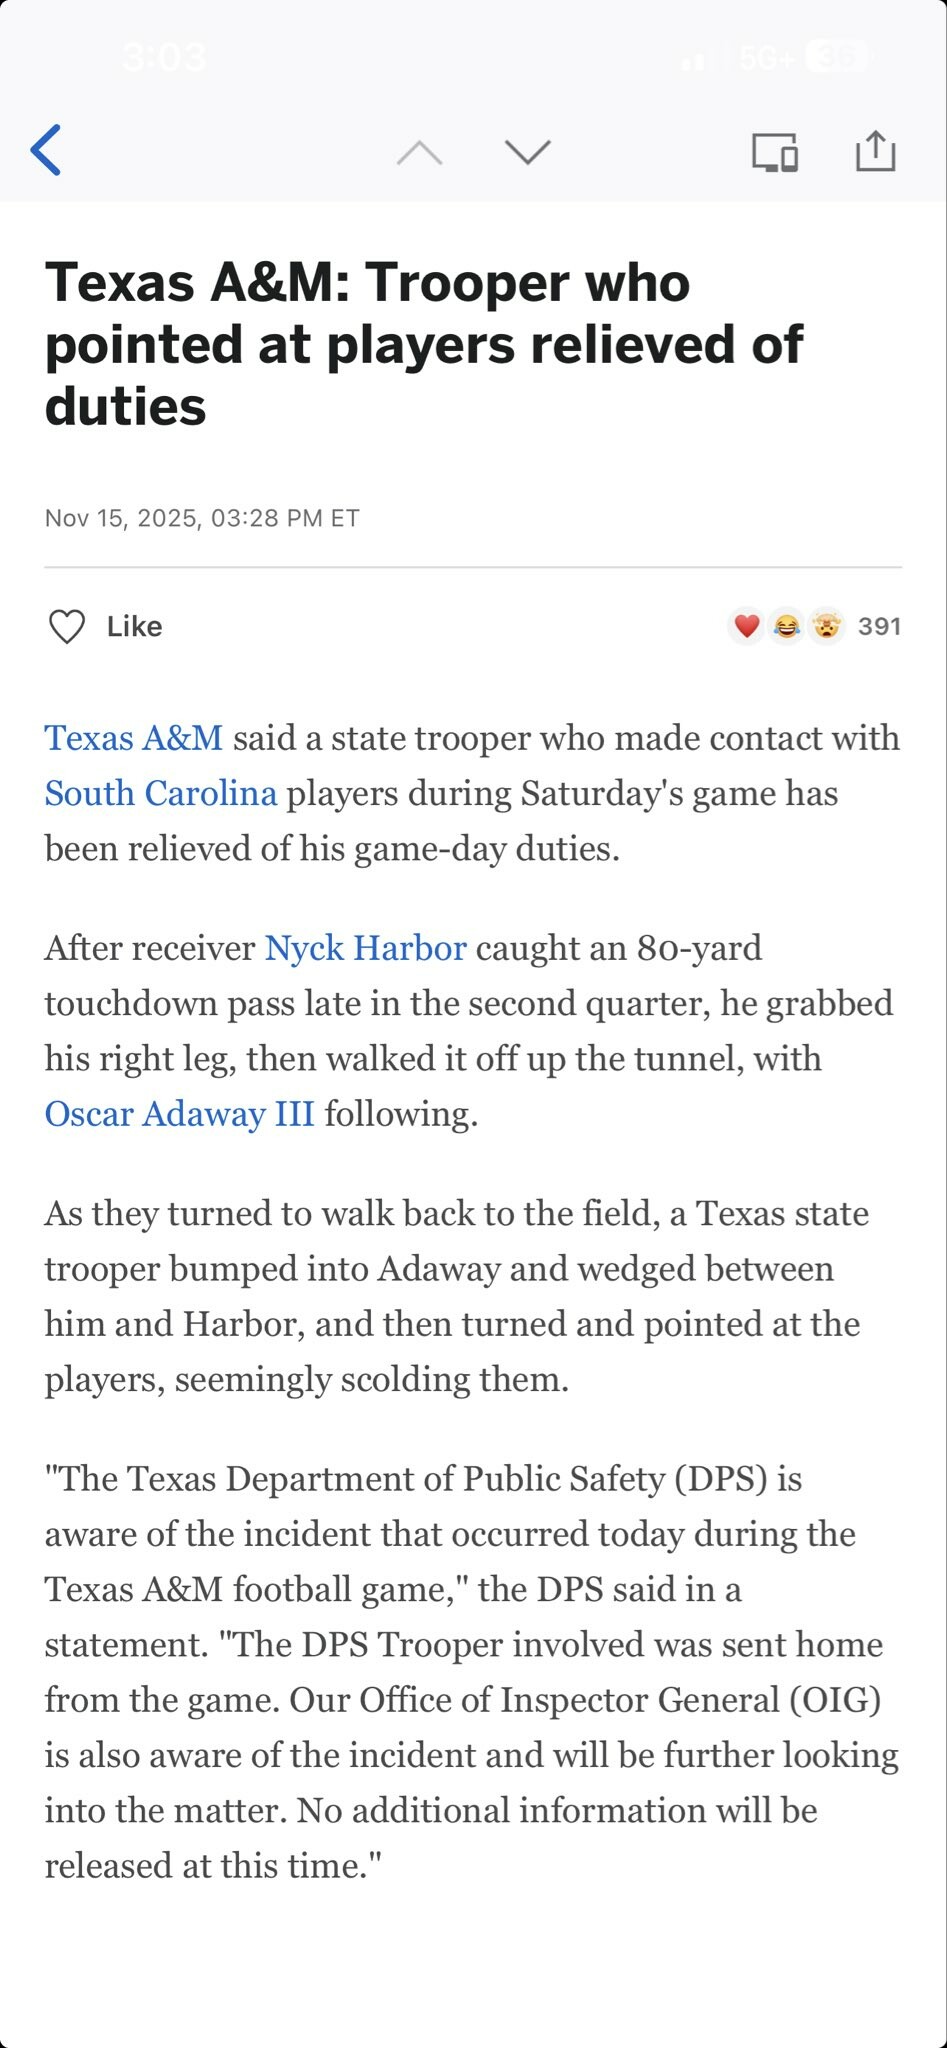Go to previous article with up chevron
This screenshot has height=2048, width=947.
[419, 152]
